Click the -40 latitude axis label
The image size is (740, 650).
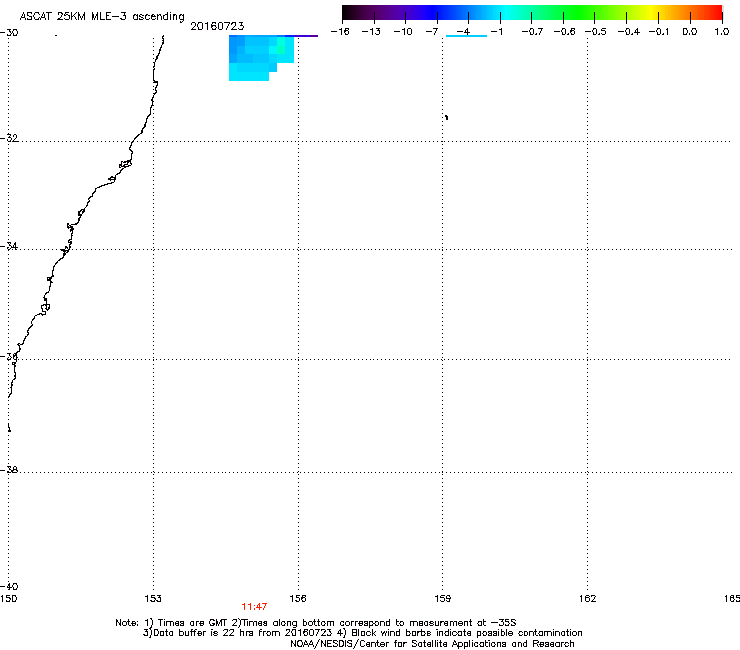[x=9, y=587]
